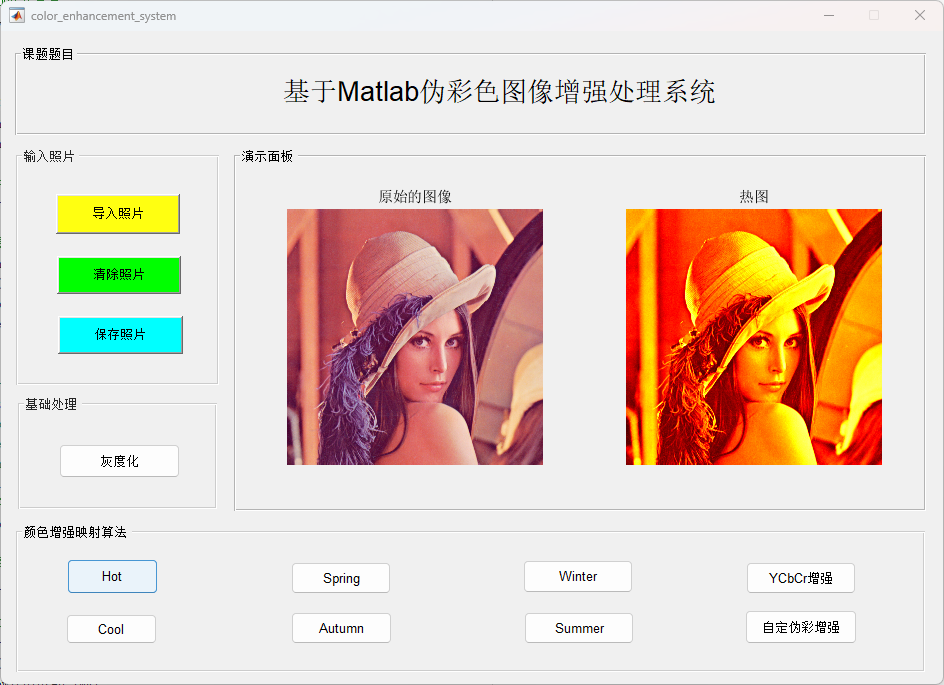Click the 基础处理 panel label
The width and height of the screenshot is (944, 685).
click(51, 404)
